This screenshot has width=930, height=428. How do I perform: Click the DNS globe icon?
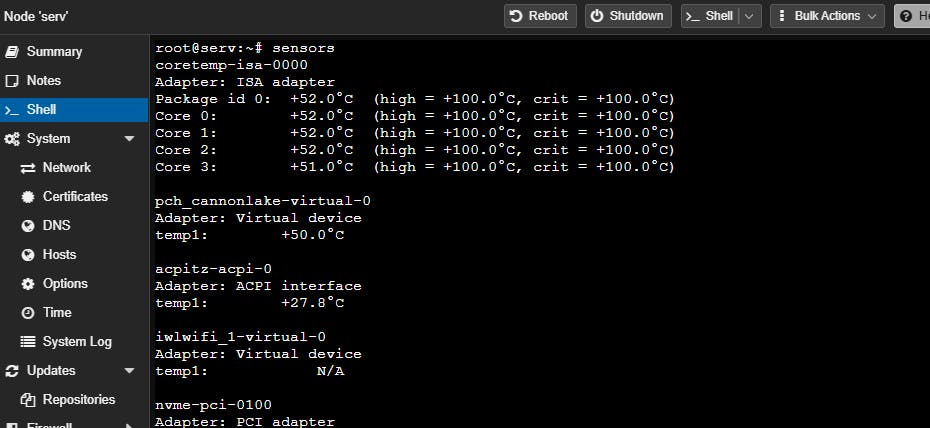click(x=28, y=226)
